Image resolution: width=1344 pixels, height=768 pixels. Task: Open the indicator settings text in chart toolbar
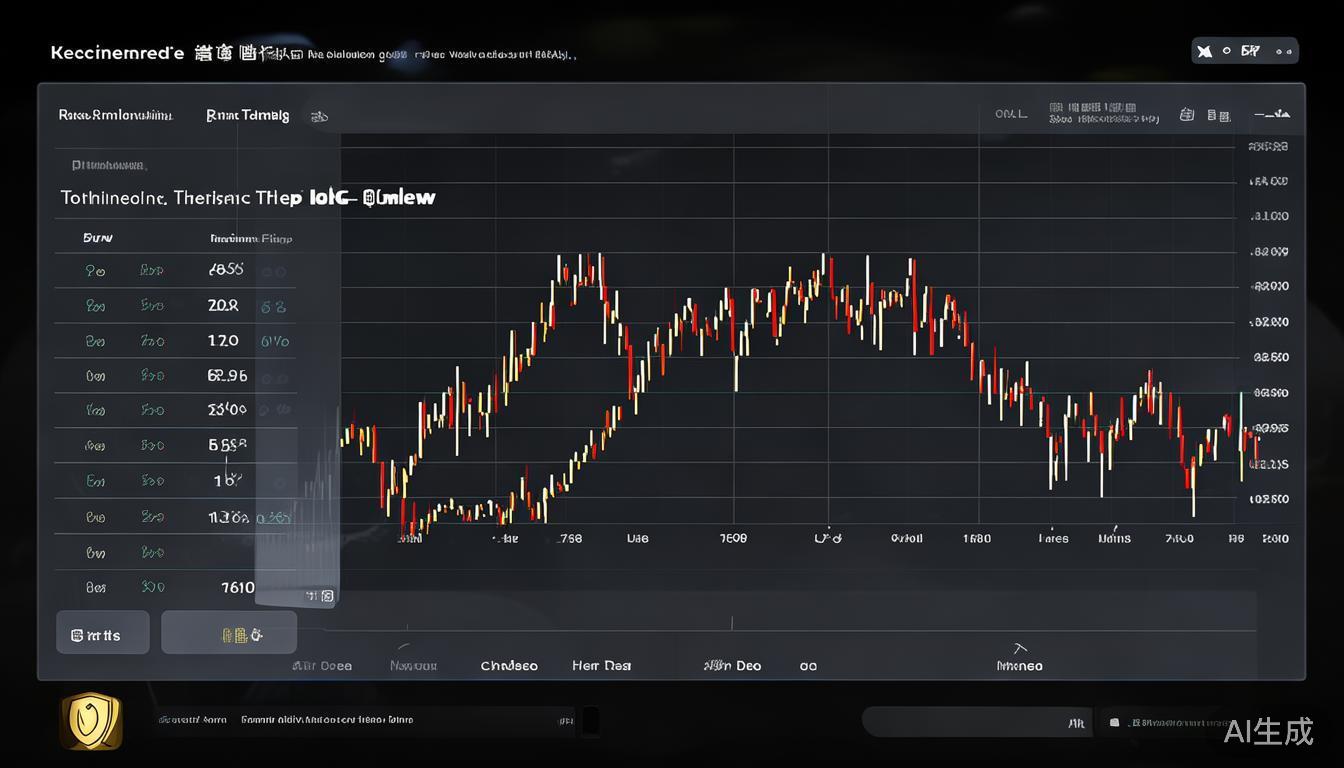tap(1104, 113)
